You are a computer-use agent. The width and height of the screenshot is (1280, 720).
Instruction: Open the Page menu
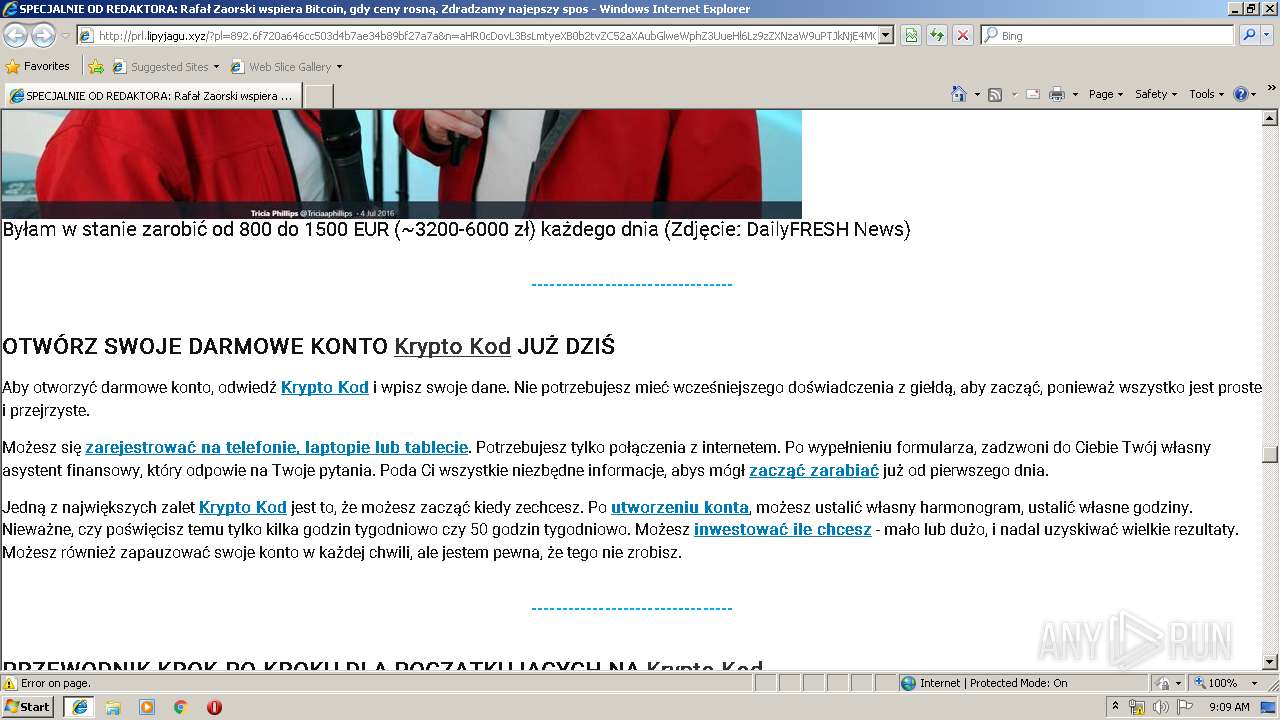(1106, 94)
